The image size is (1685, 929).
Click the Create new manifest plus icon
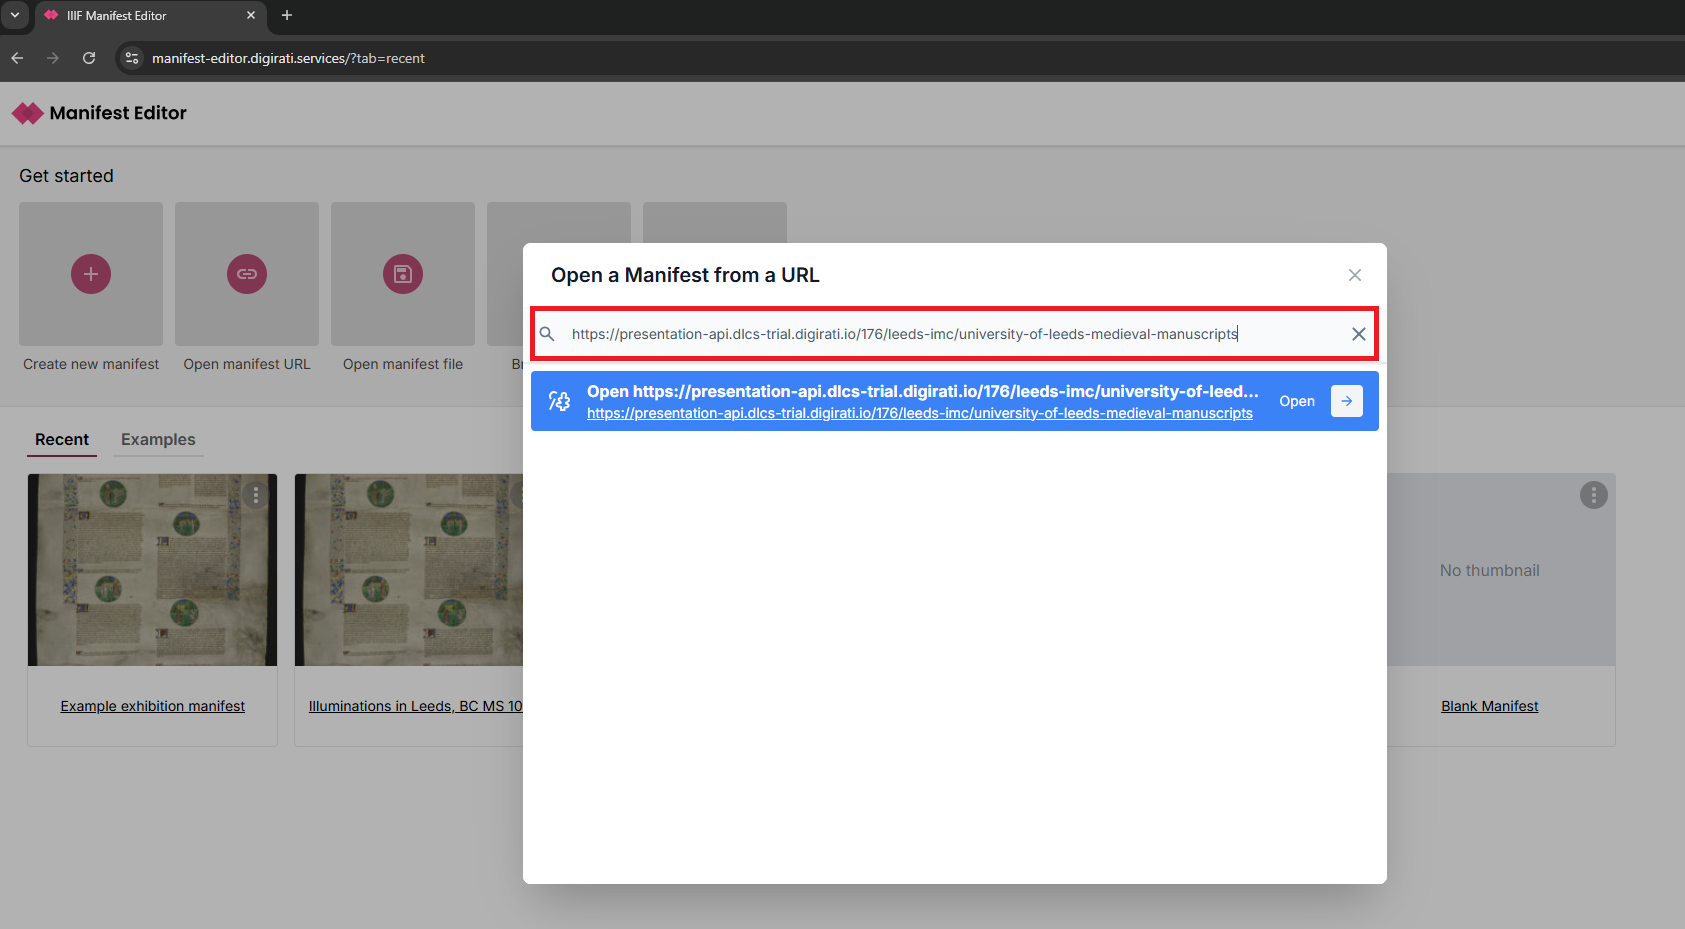pos(91,274)
